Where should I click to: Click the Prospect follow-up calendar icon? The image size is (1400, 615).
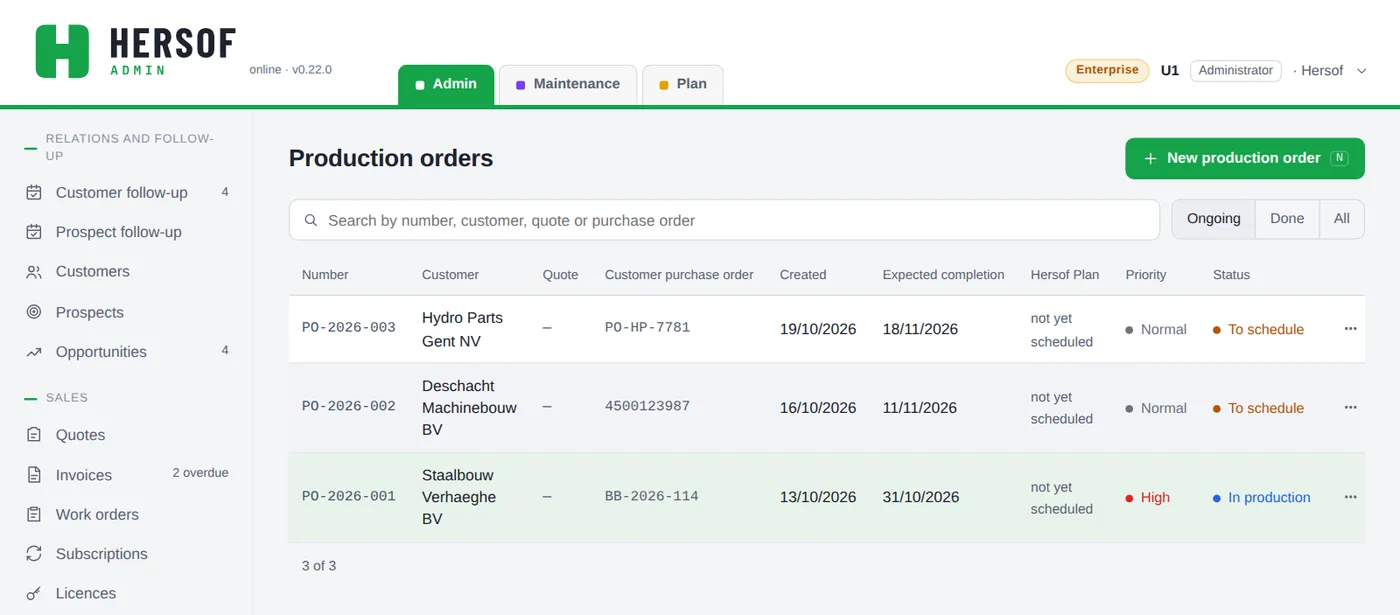tap(34, 232)
